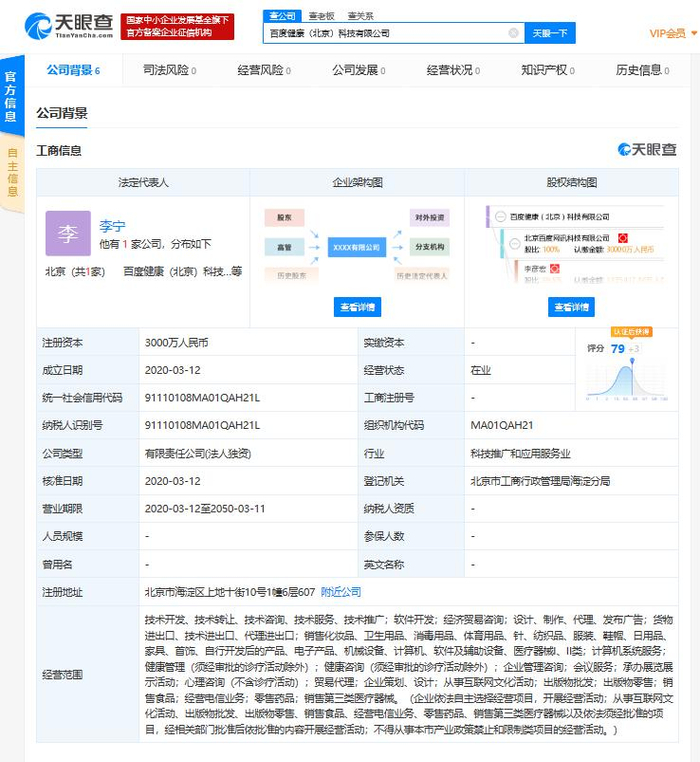
Task: Select the 法定代表人 column header
Action: pos(143,183)
